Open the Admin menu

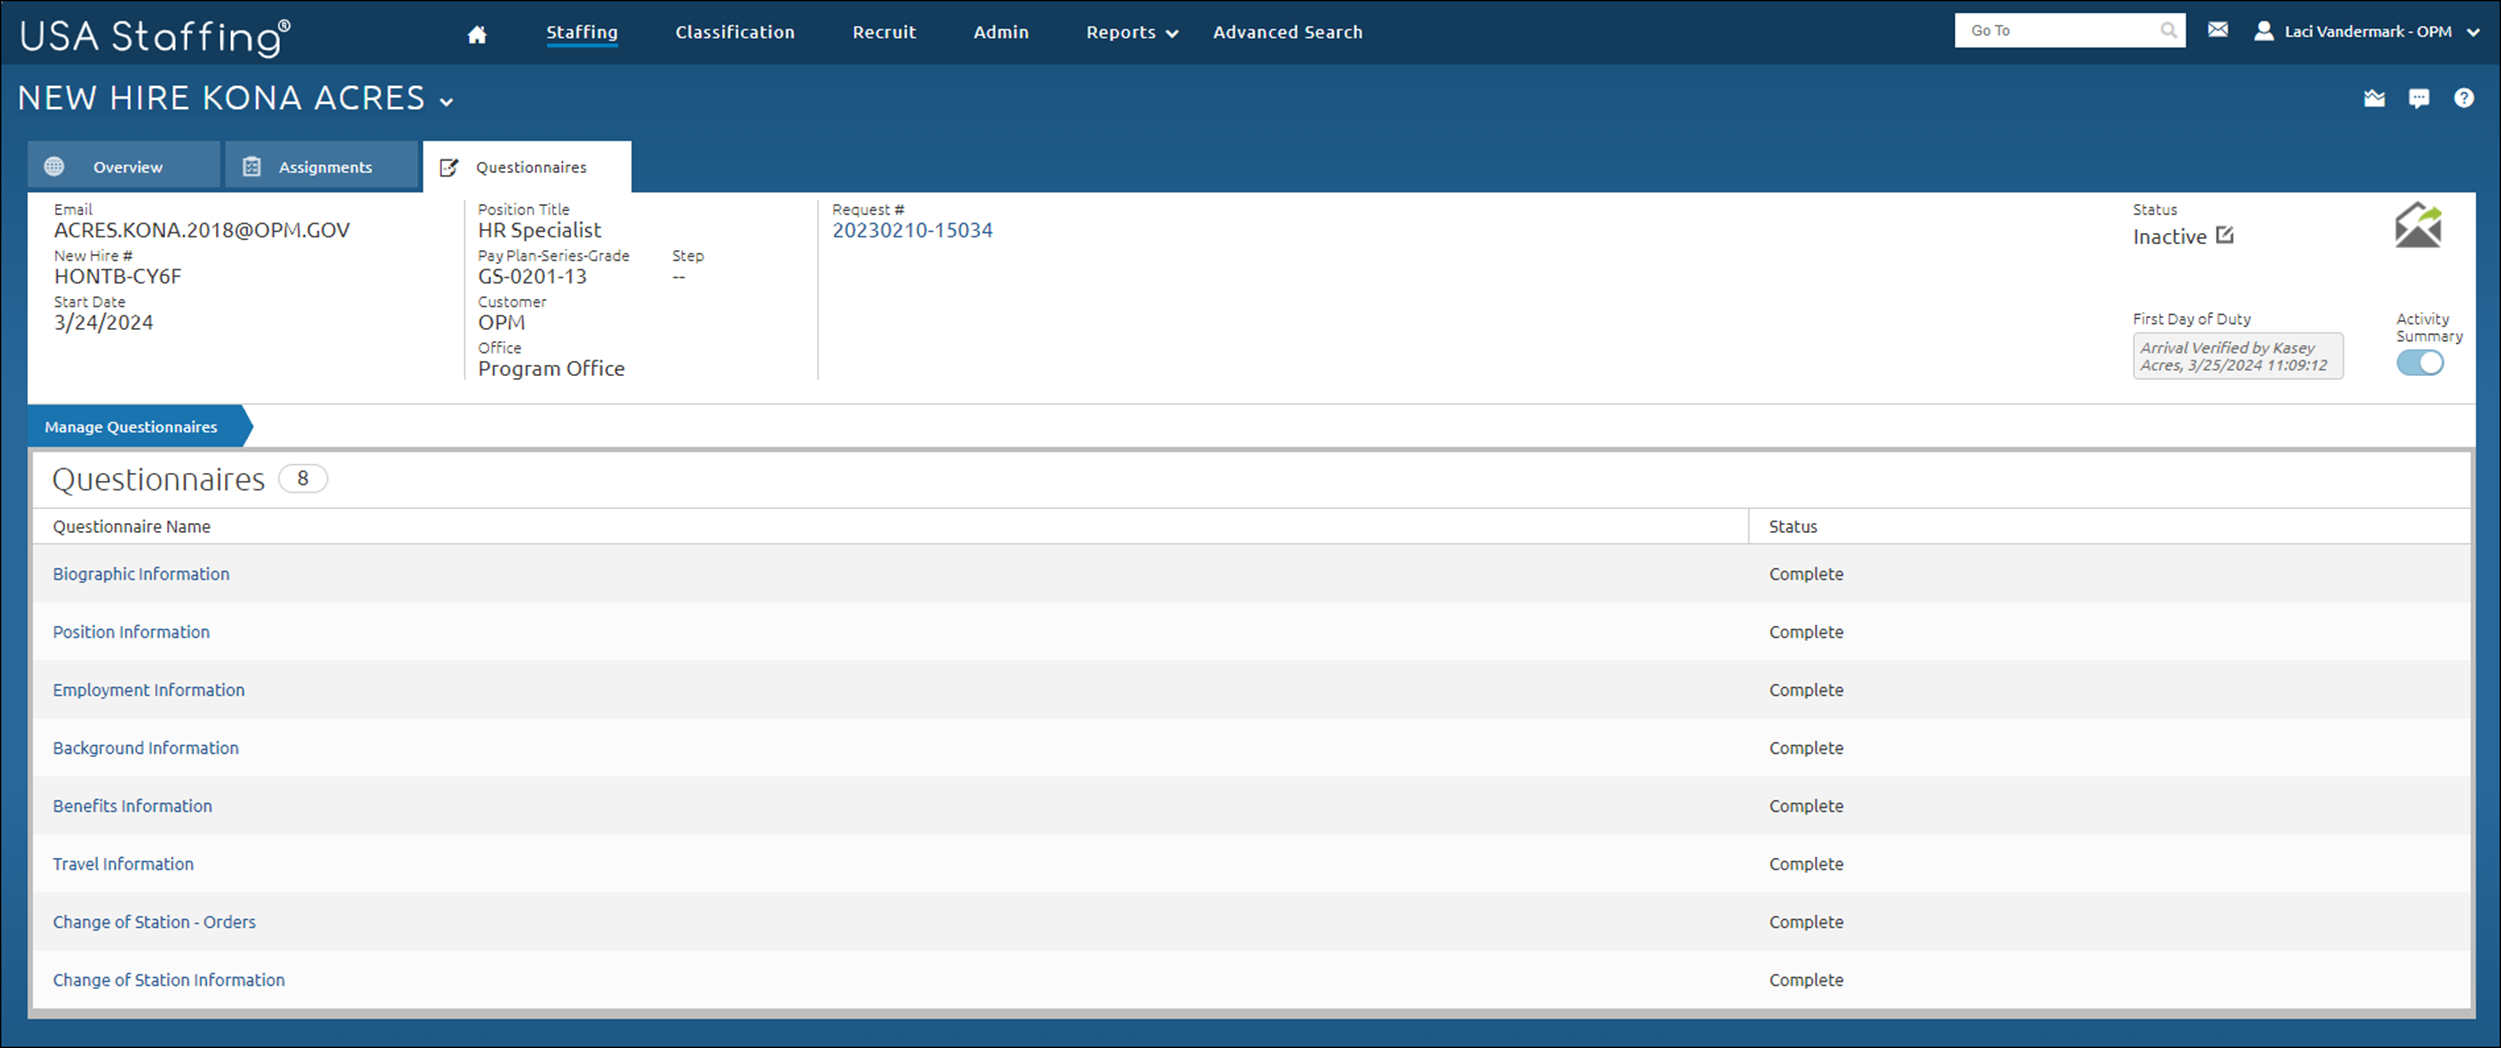1001,32
